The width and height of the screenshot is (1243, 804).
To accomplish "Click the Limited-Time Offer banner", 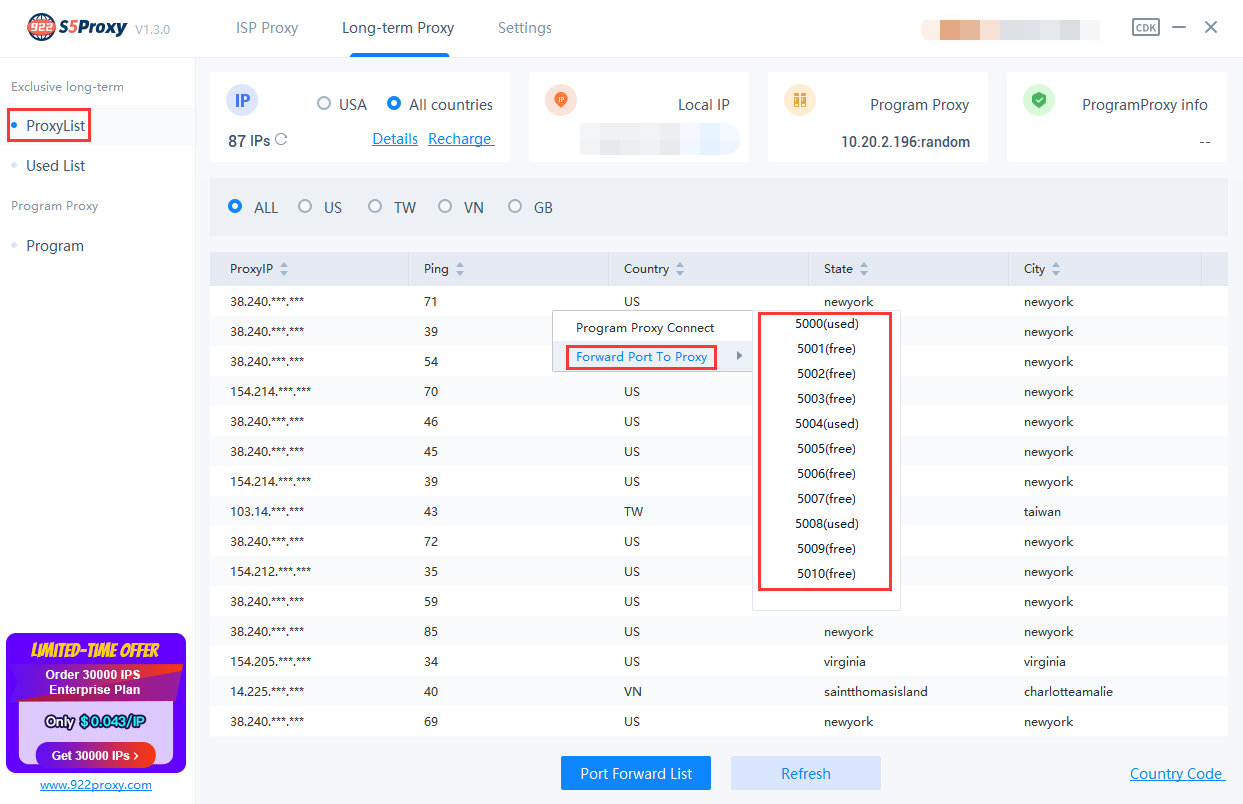I will [96, 703].
